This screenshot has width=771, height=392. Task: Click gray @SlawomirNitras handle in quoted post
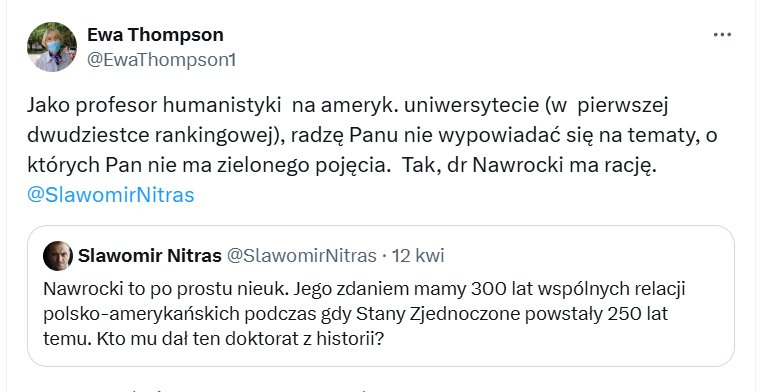[x=301, y=256]
